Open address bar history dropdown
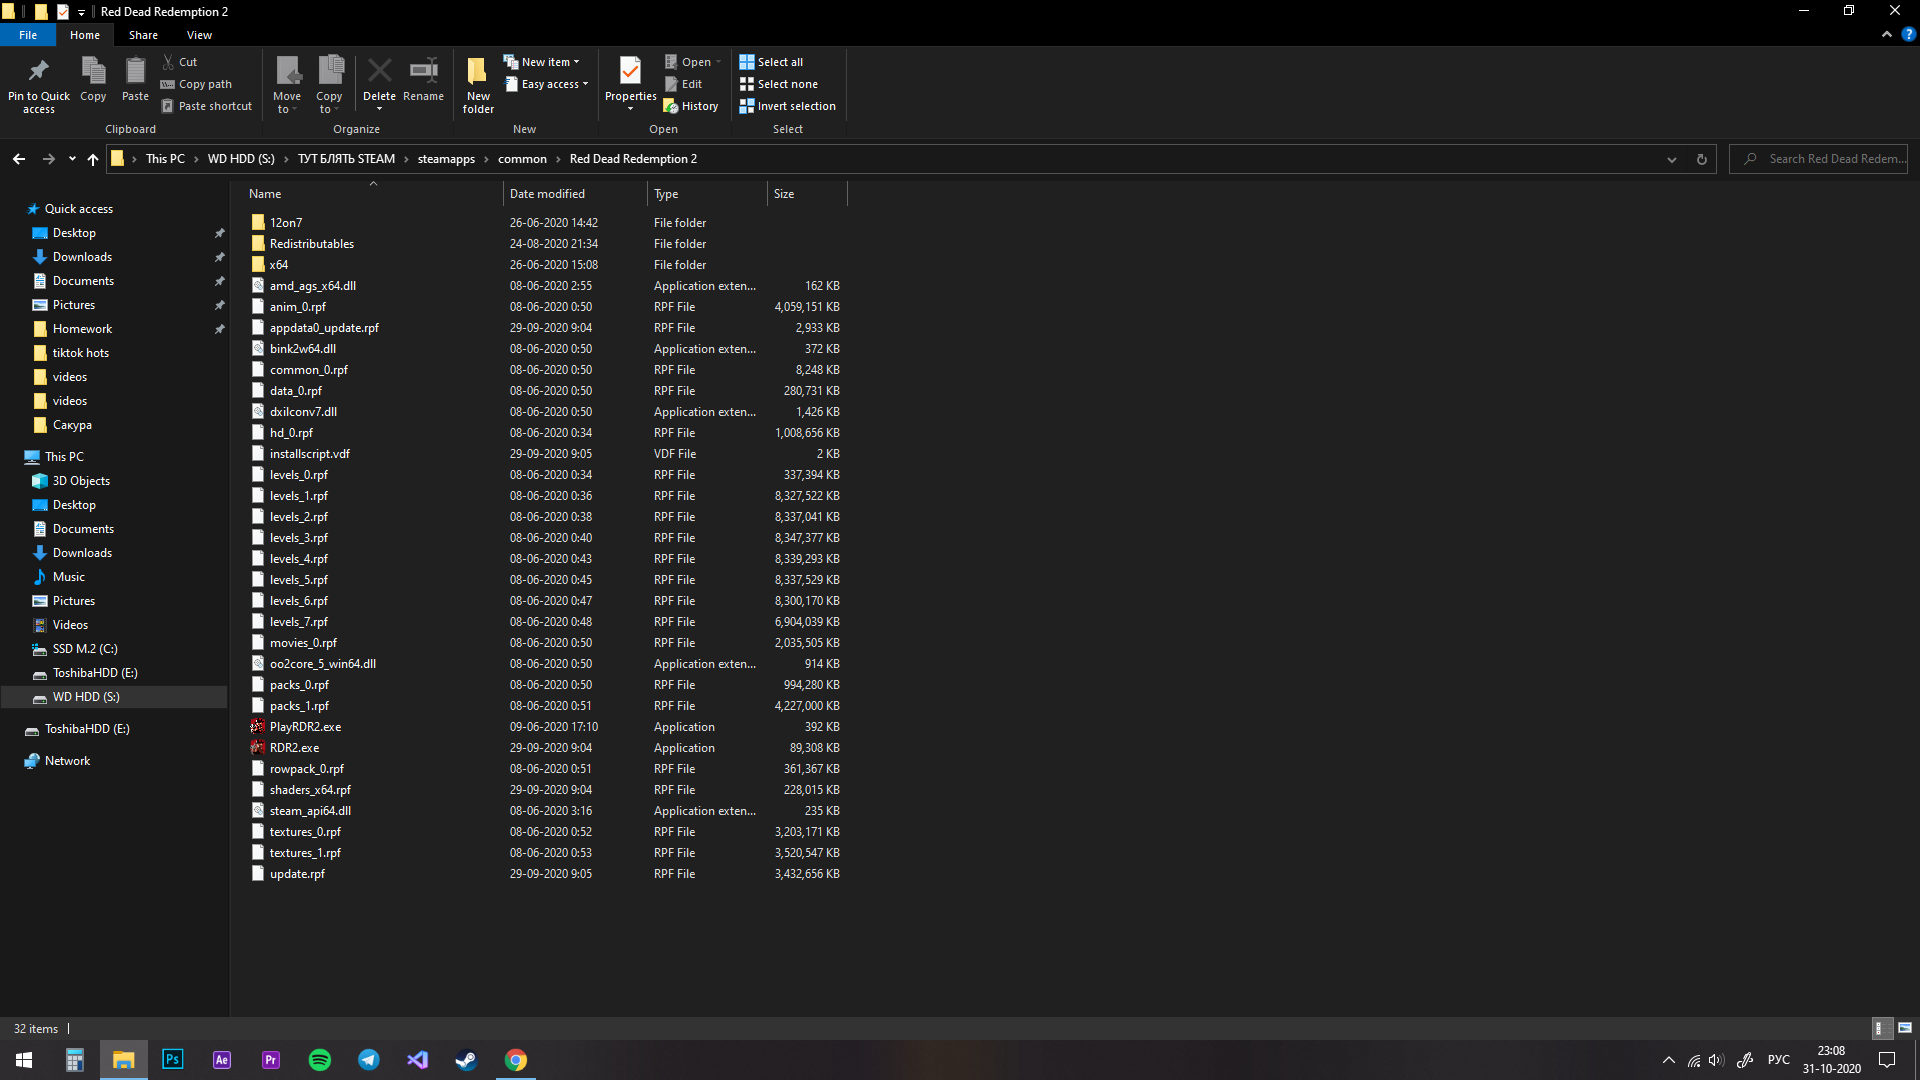 (1671, 159)
